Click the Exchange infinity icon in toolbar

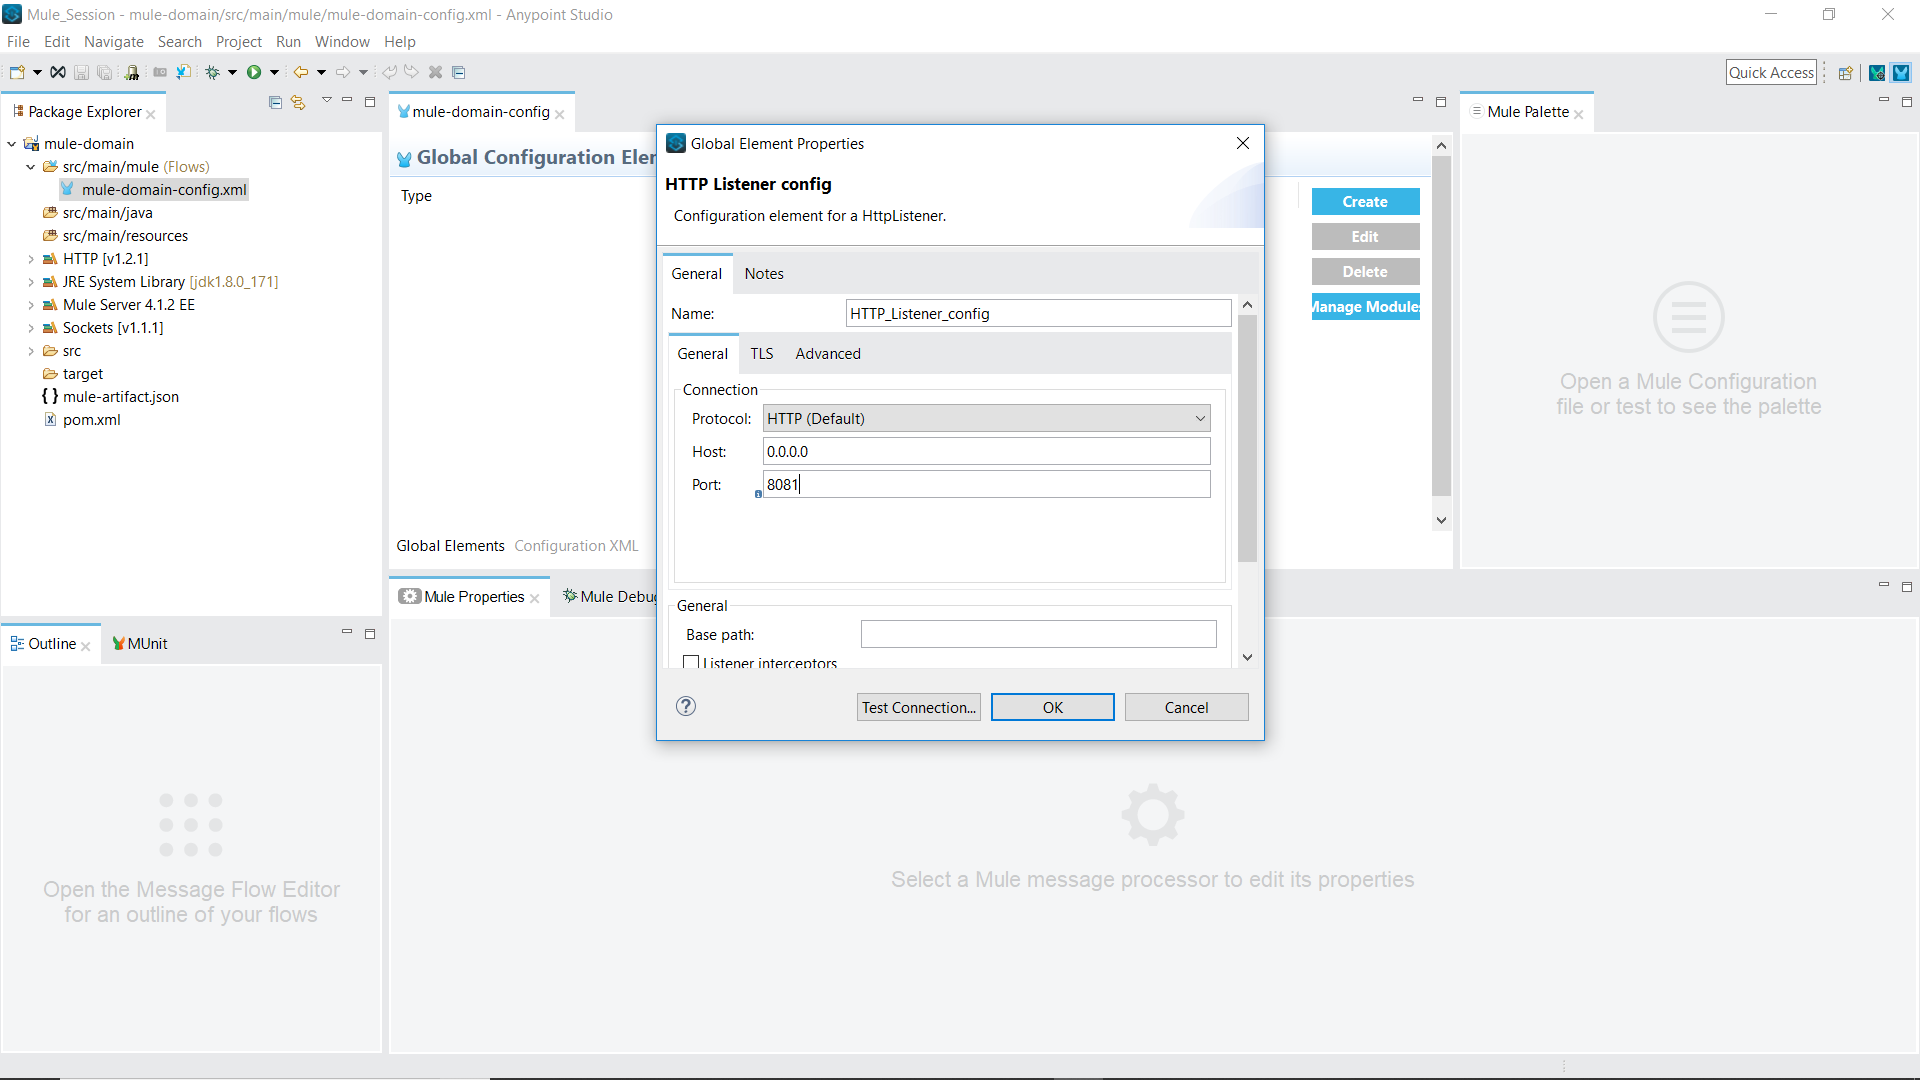point(58,72)
